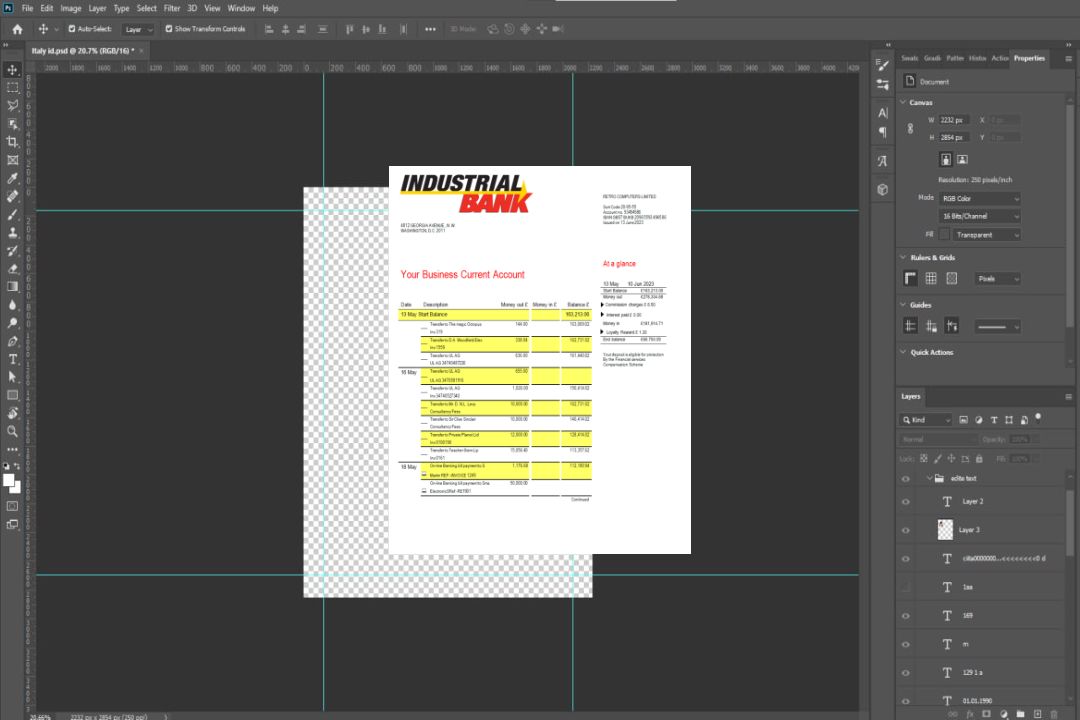Click the canvas Fill color swatch
Screen dimensions: 1080x720
945,235
